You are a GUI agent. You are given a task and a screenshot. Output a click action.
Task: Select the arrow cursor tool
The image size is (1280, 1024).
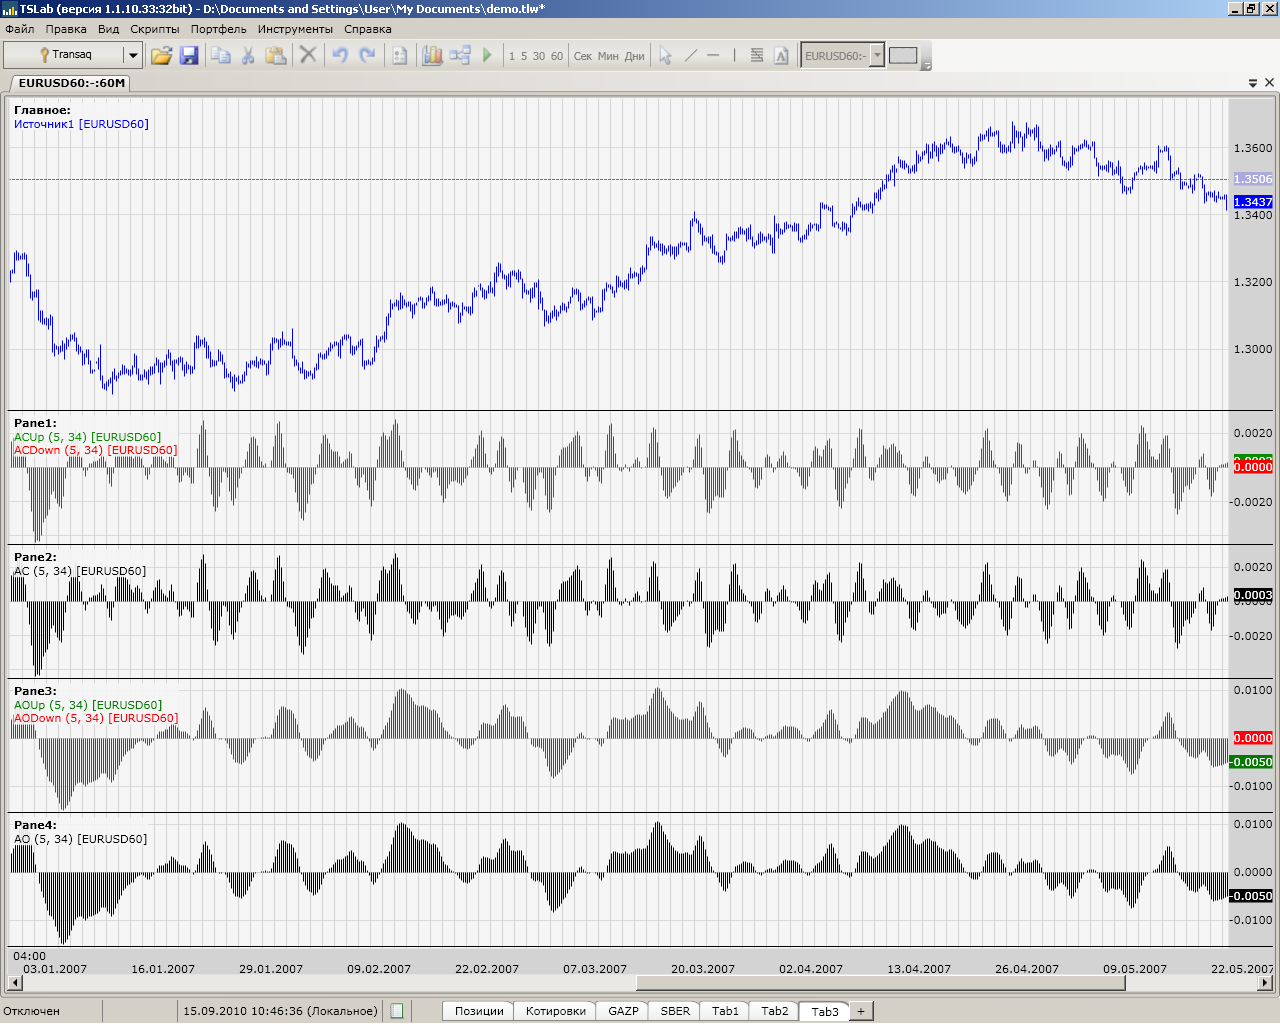tap(665, 56)
